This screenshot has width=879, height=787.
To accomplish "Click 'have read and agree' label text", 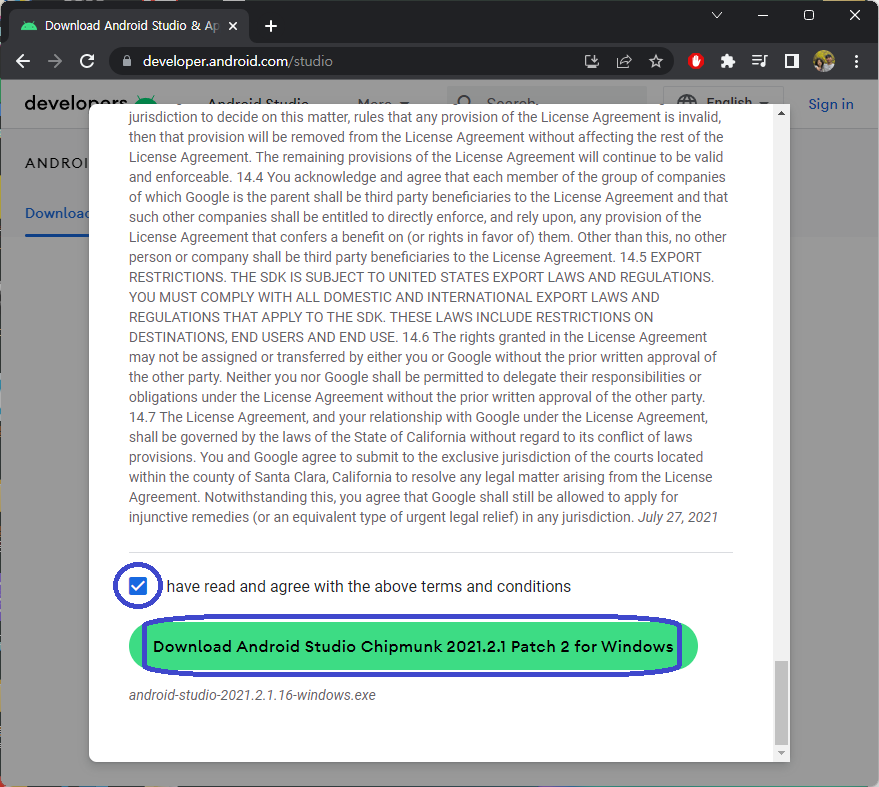I will coord(368,586).
